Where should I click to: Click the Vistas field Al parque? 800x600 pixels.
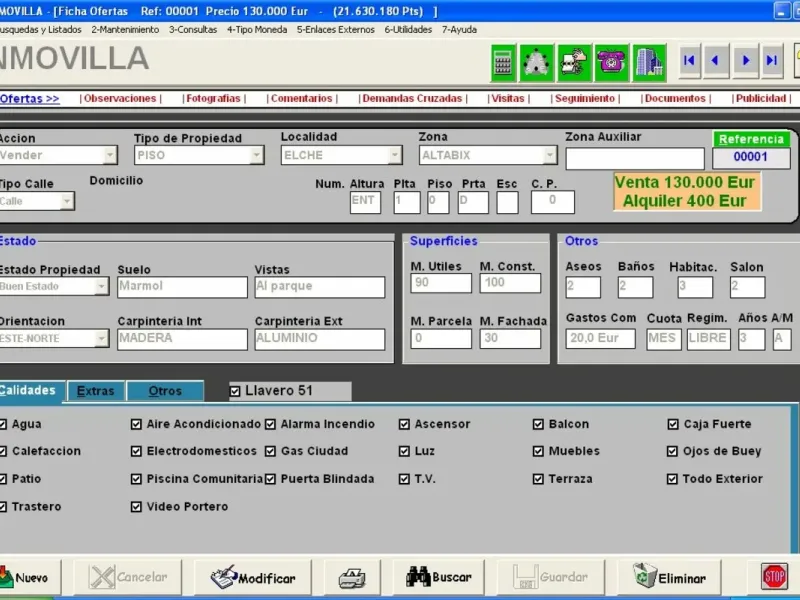coord(319,287)
